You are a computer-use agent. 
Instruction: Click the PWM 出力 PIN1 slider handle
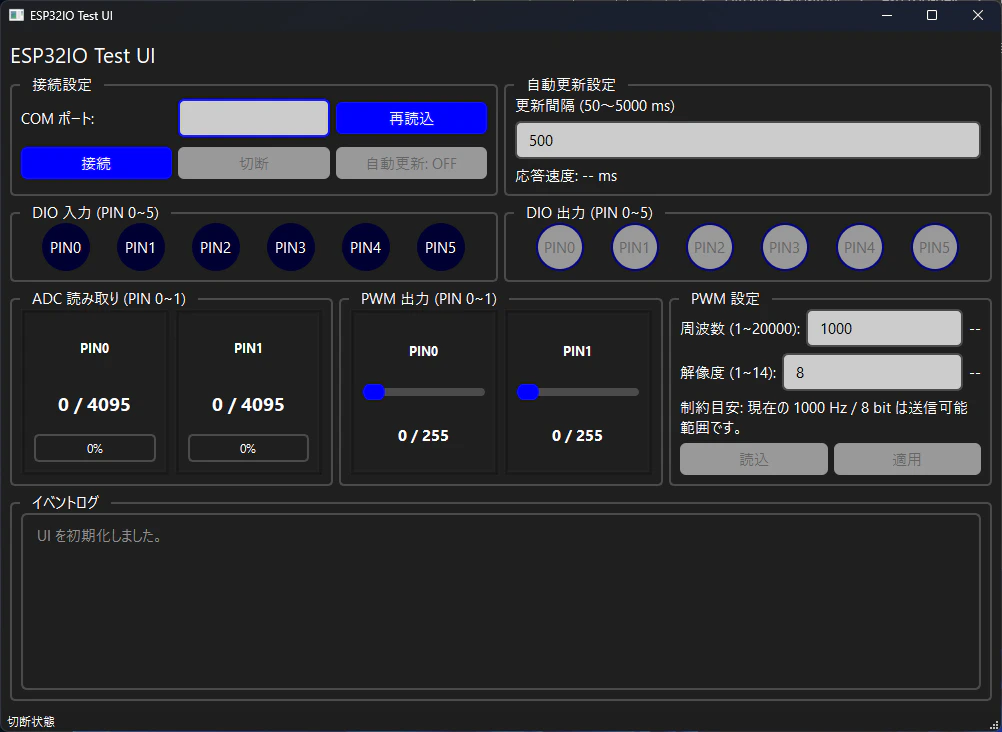point(528,392)
